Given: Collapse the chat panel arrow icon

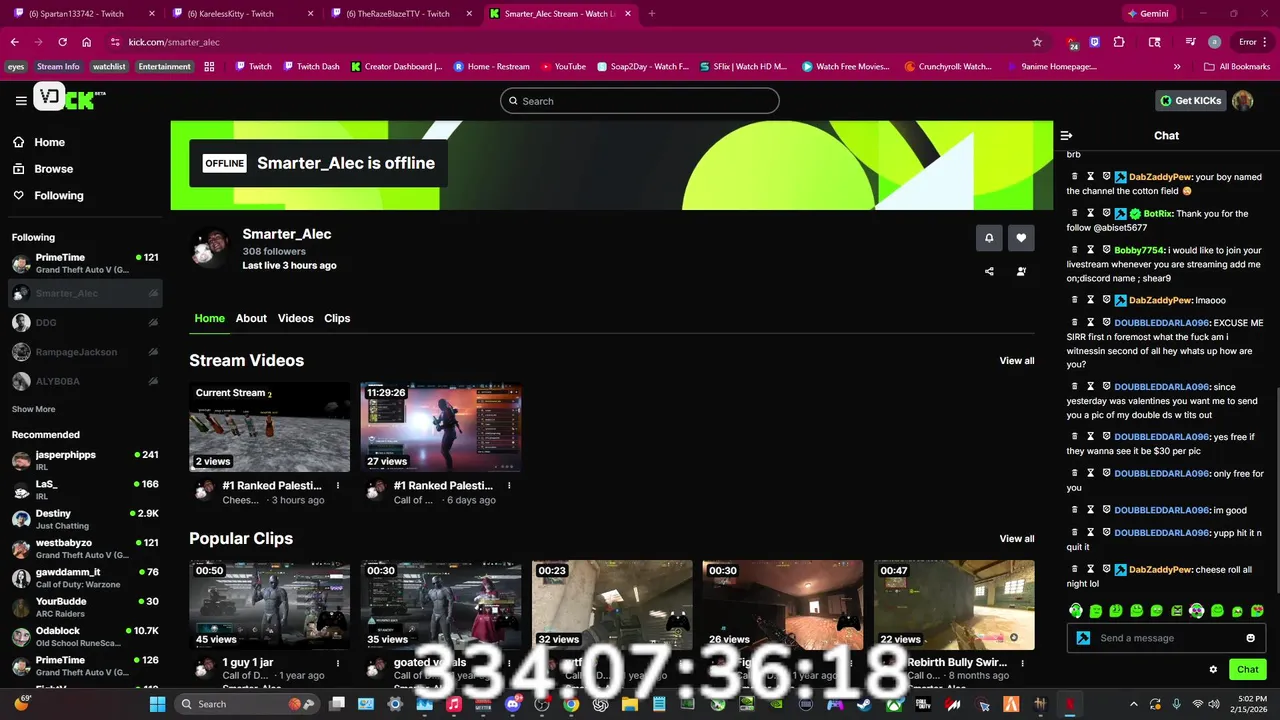Looking at the screenshot, I should pyautogui.click(x=1066, y=135).
